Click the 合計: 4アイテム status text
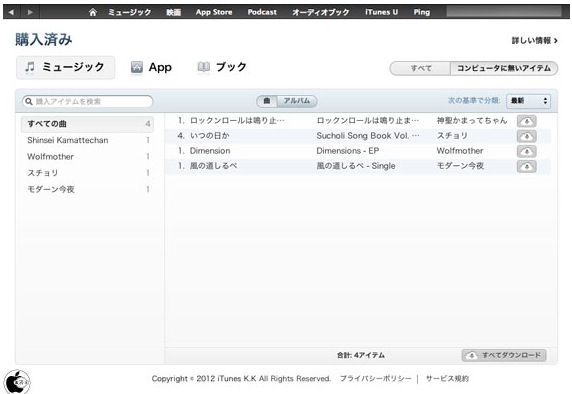The width and height of the screenshot is (572, 394). tap(360, 355)
